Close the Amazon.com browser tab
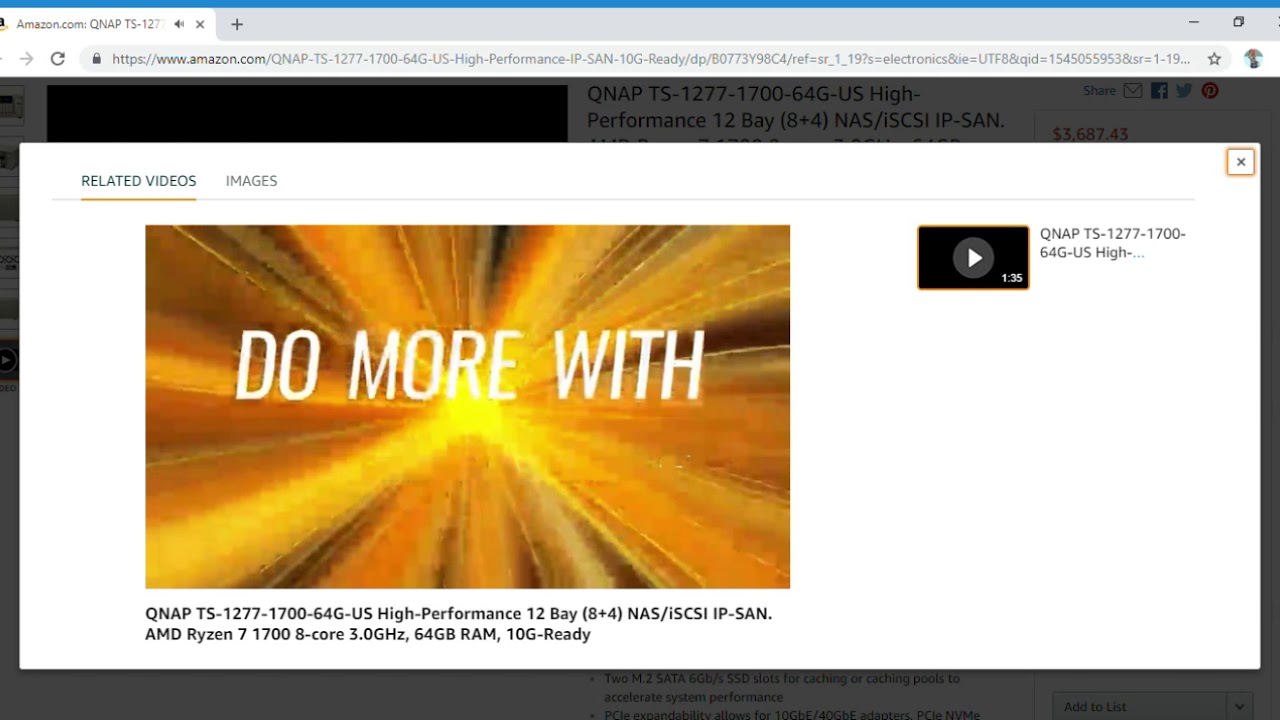This screenshot has width=1280, height=720. click(x=201, y=24)
